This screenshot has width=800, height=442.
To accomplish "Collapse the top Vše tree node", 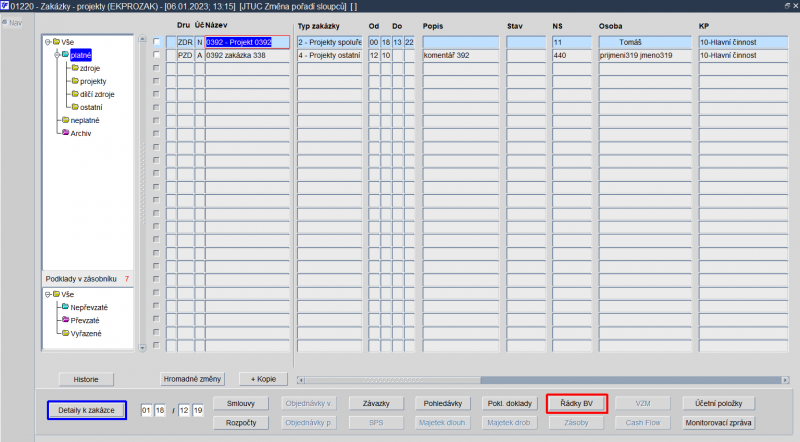I will [x=47, y=42].
